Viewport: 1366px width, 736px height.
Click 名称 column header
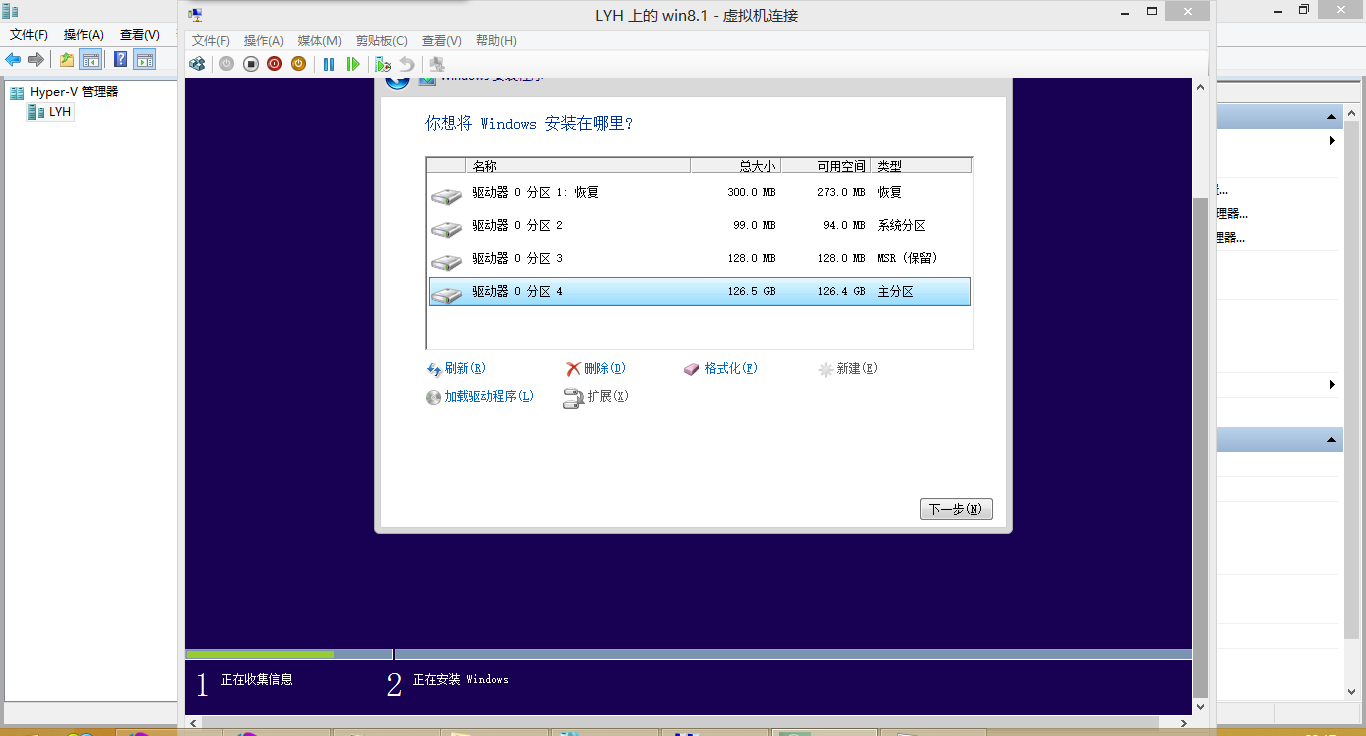point(578,166)
